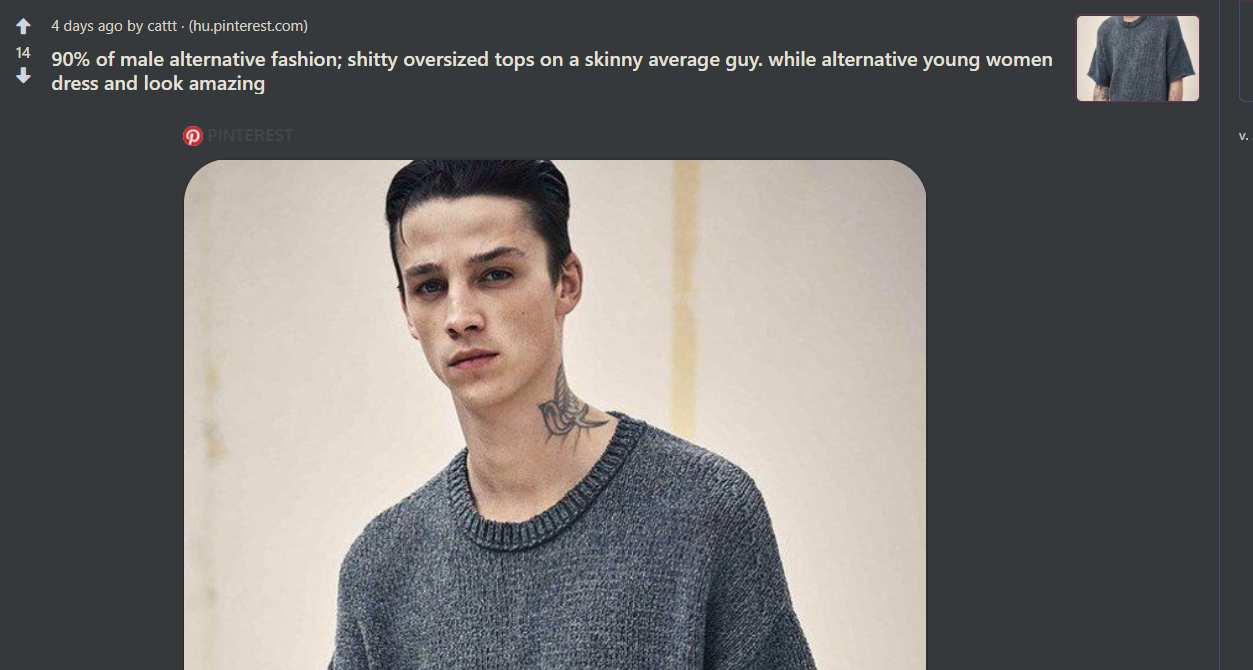Viewport: 1253px width, 670px height.
Task: Click the vote score showing 14
Action: tap(23, 52)
